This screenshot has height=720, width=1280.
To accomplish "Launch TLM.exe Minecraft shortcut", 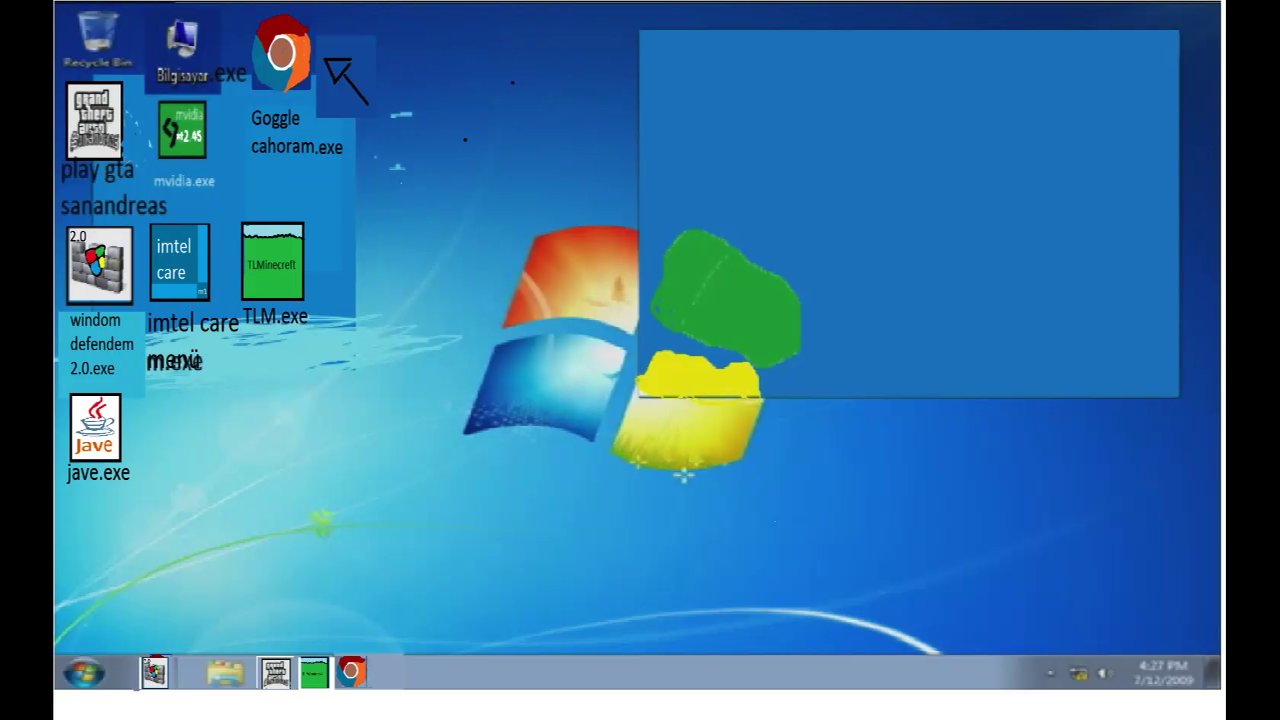I will tap(272, 260).
